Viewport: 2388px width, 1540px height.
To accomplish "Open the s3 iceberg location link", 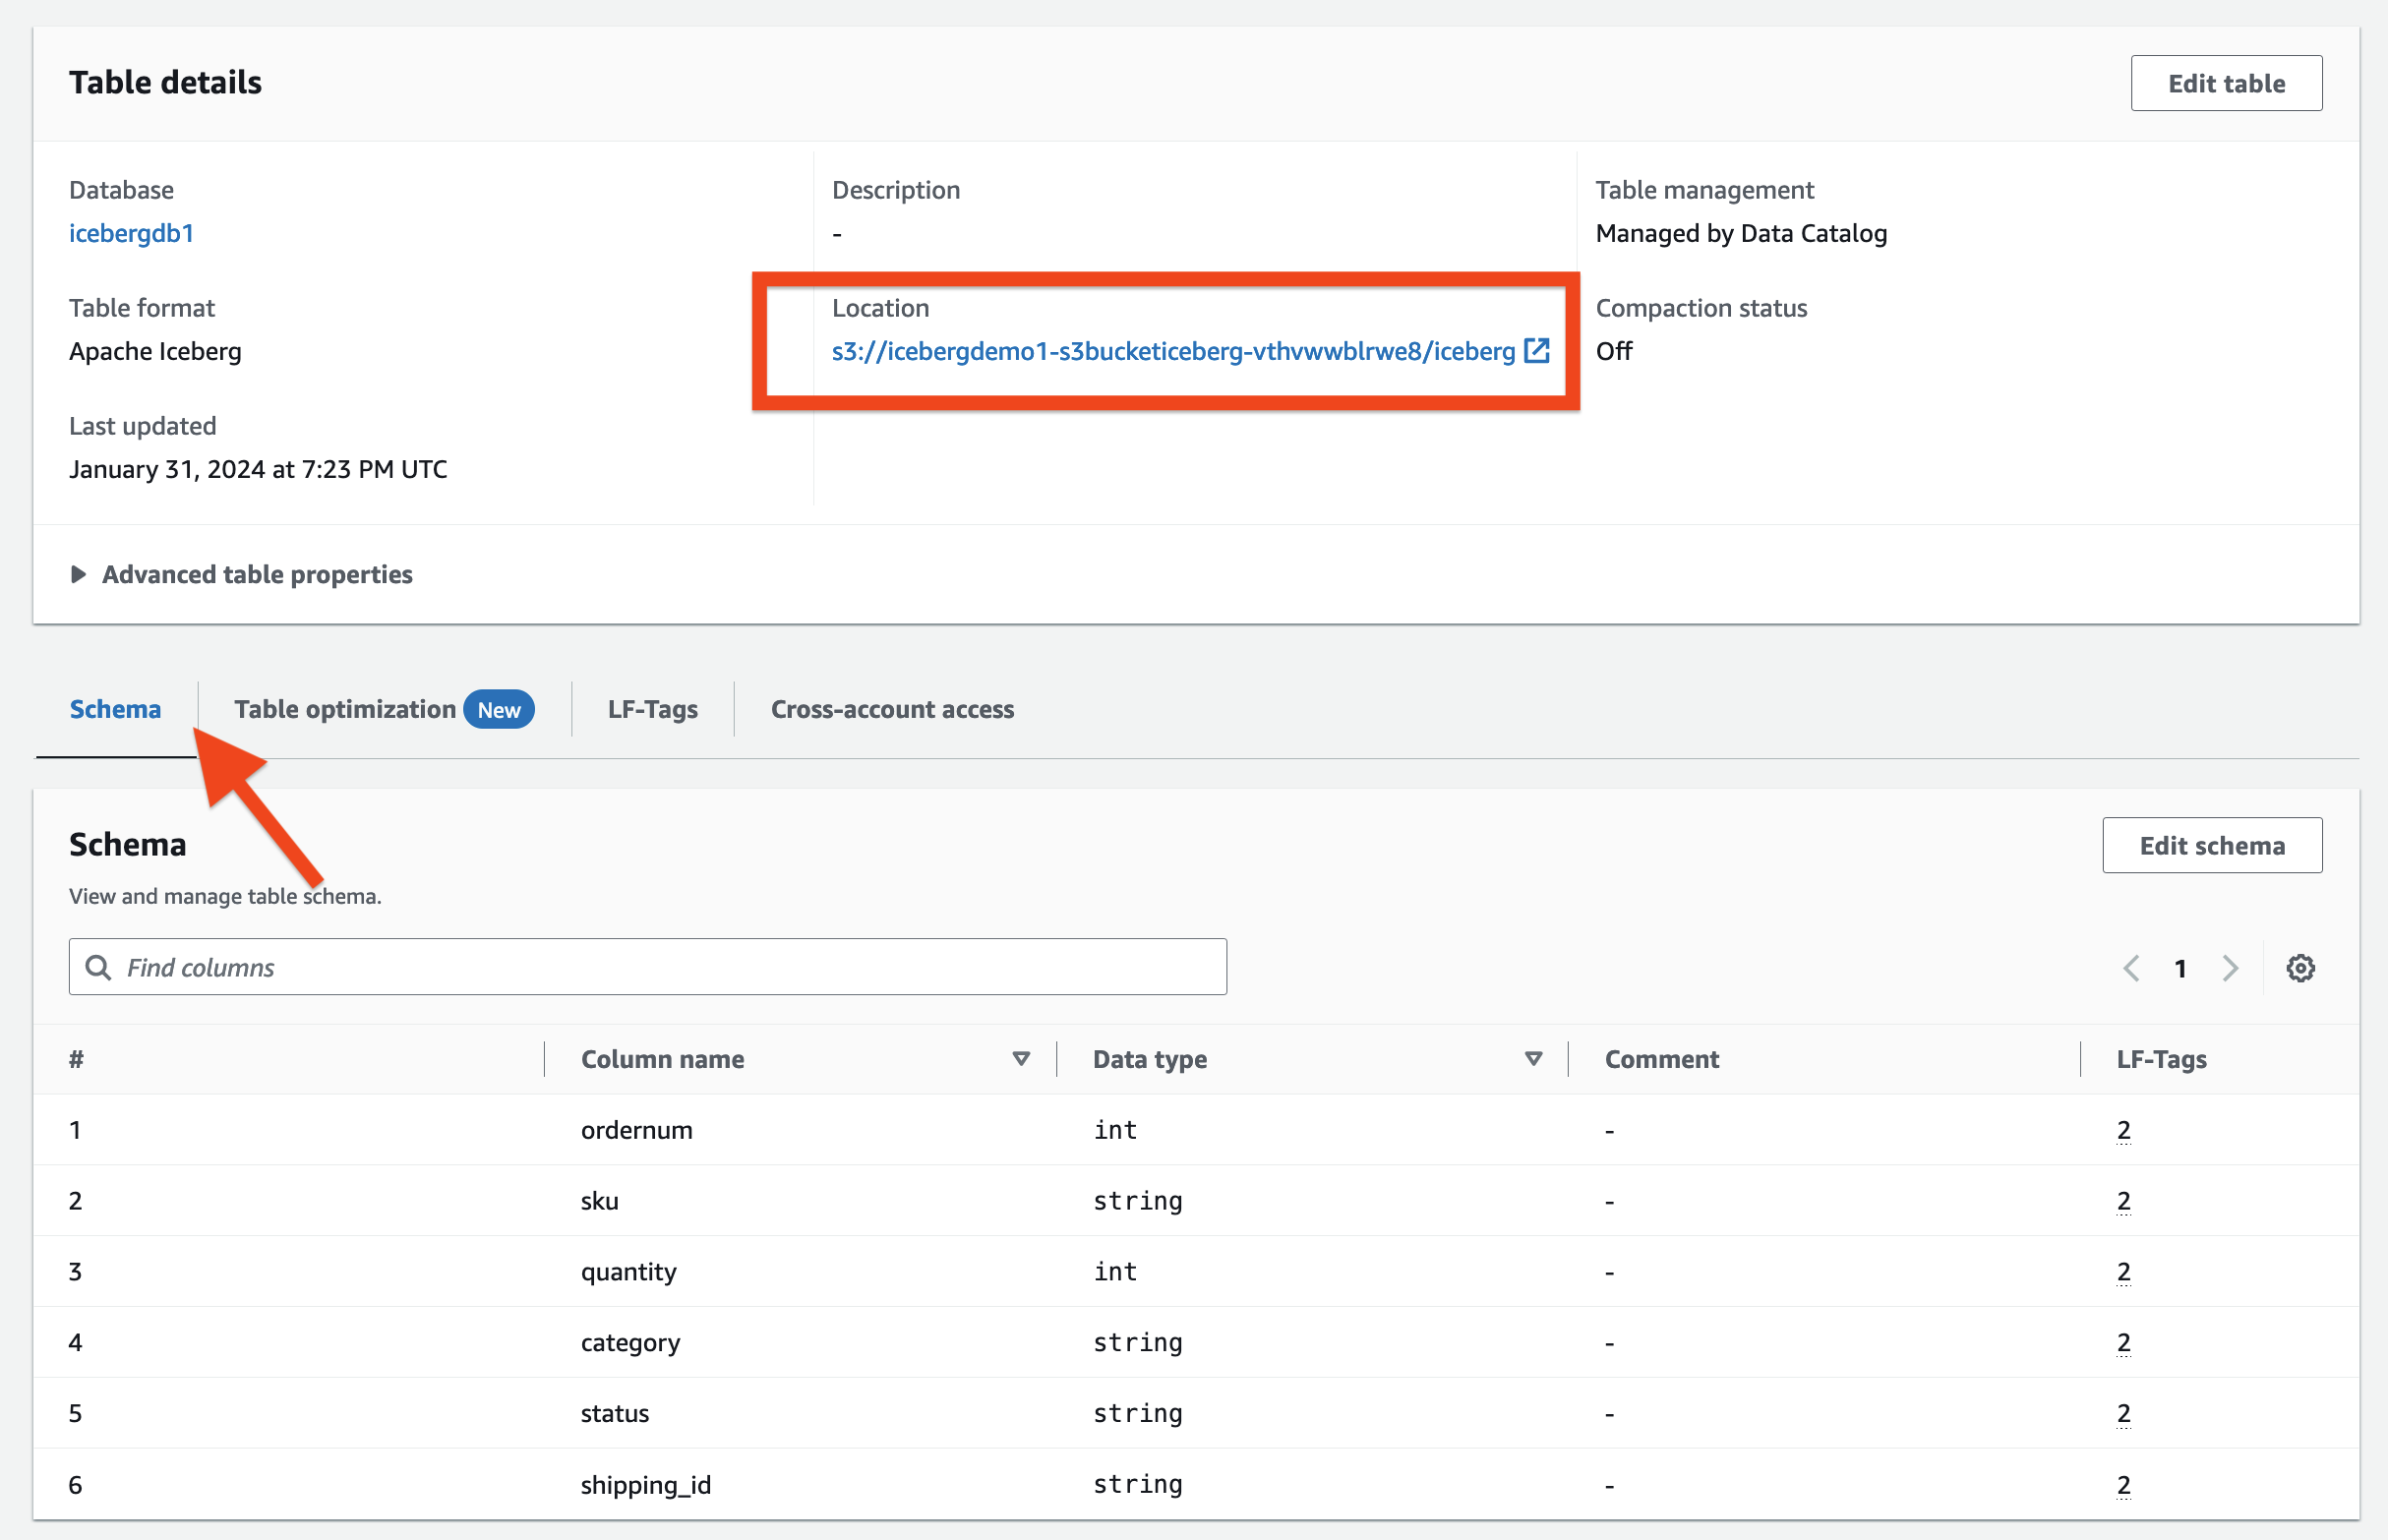I will point(1172,351).
